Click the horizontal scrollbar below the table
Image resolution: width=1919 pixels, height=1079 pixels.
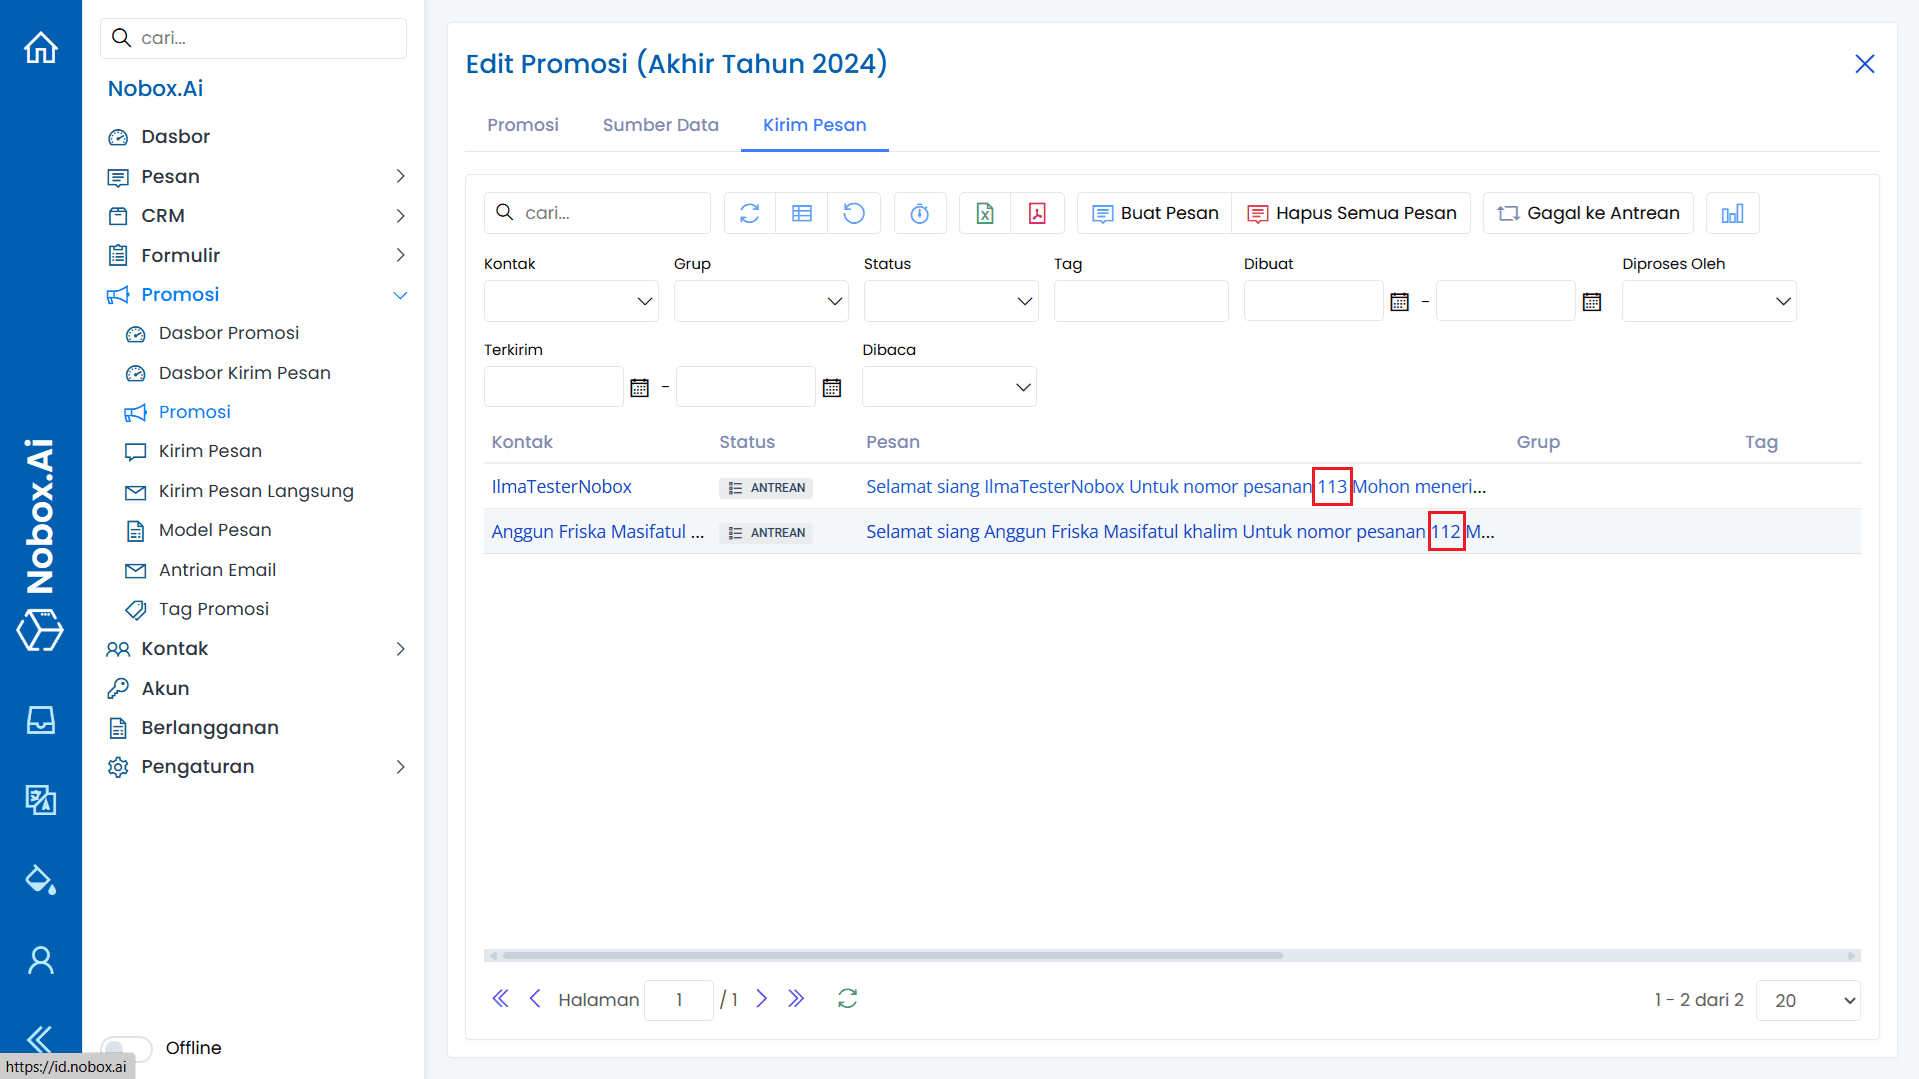pyautogui.click(x=890, y=955)
